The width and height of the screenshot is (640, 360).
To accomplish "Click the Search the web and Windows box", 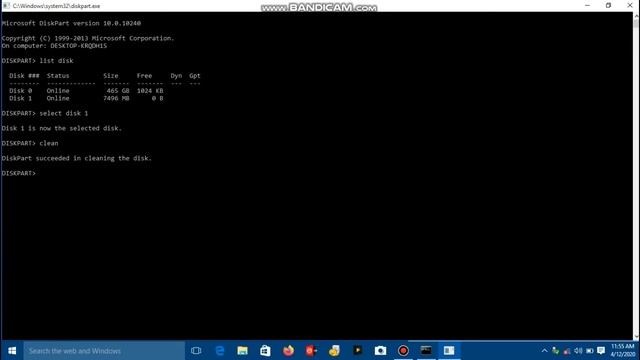I will (x=104, y=351).
